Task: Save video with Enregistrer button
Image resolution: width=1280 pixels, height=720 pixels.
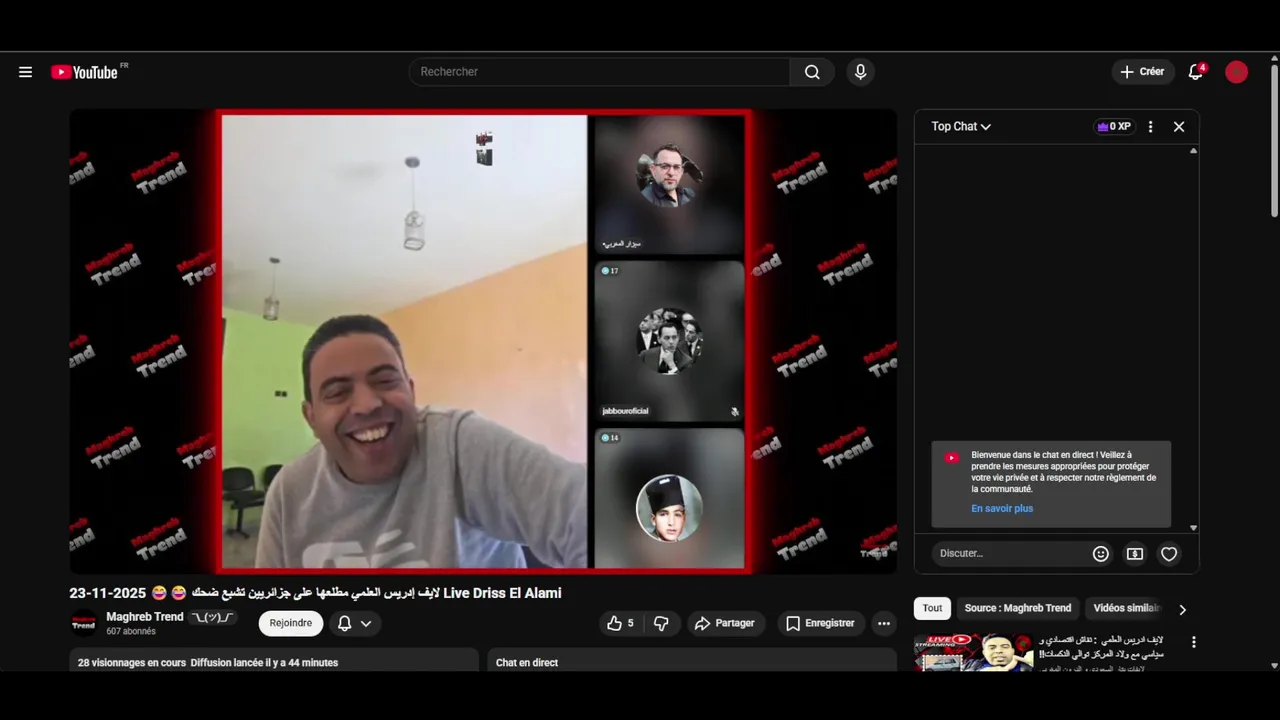Action: 820,623
